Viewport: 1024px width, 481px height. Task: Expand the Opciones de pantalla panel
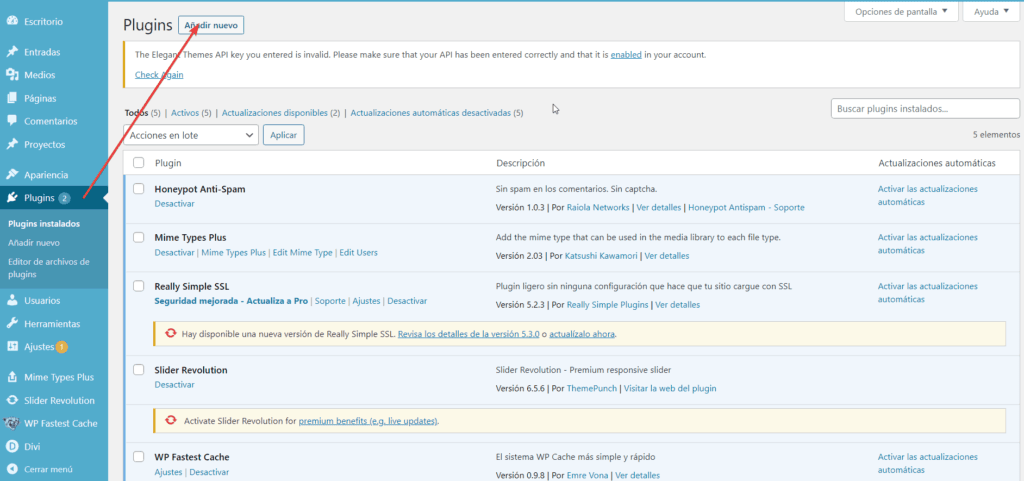pos(901,12)
